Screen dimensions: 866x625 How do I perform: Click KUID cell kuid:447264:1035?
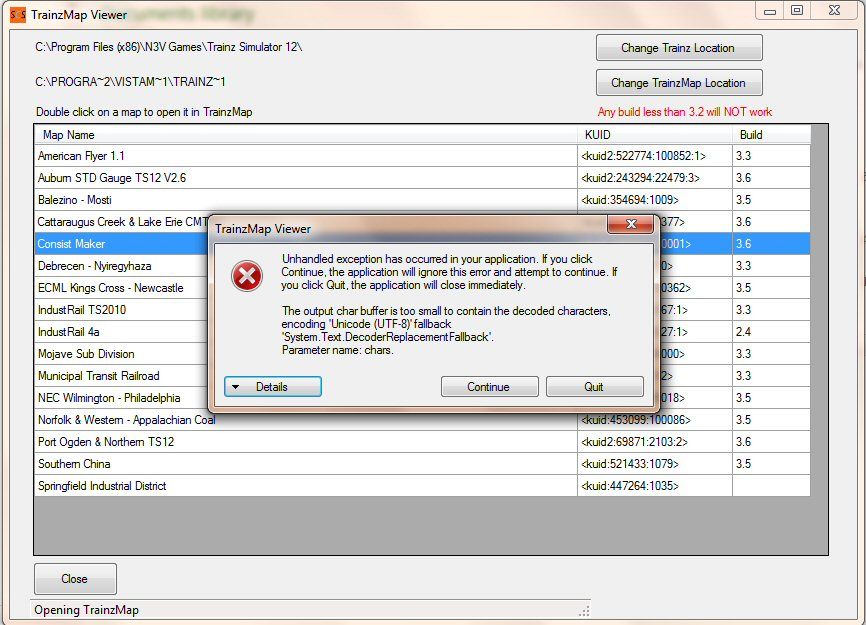tap(655, 486)
